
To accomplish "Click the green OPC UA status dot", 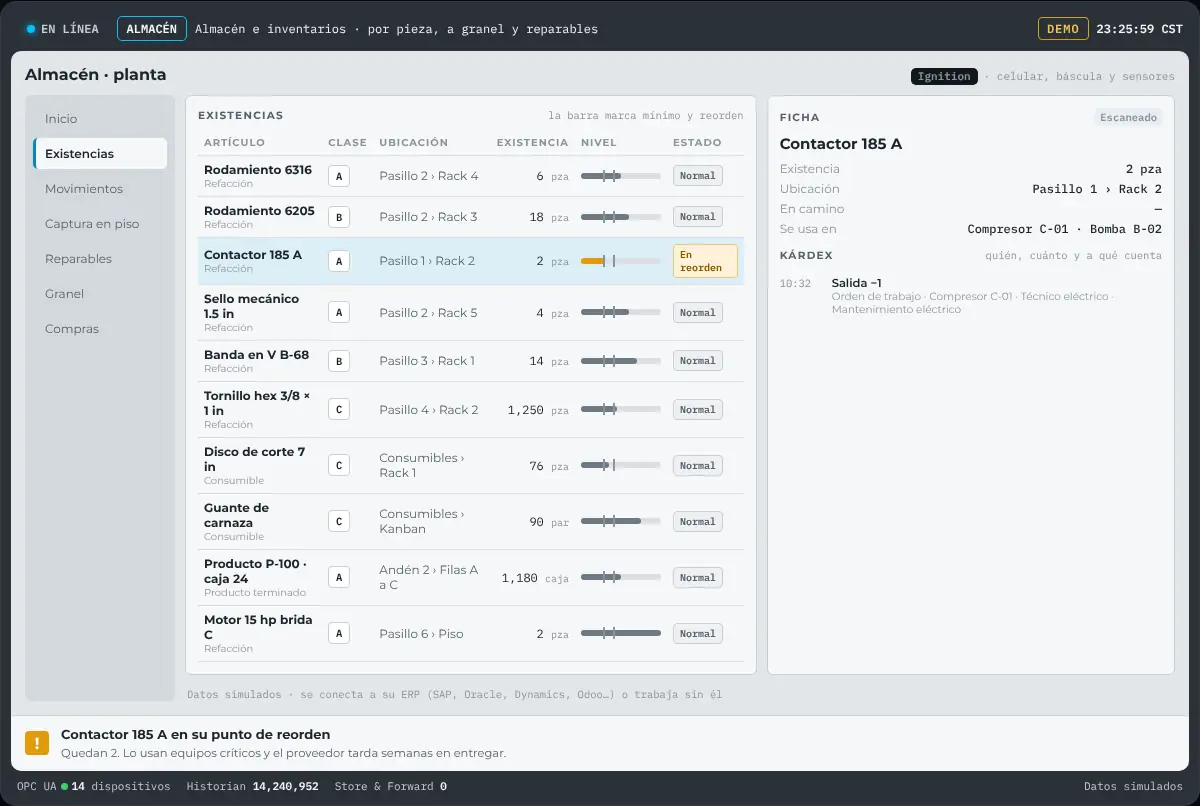I will pos(64,787).
